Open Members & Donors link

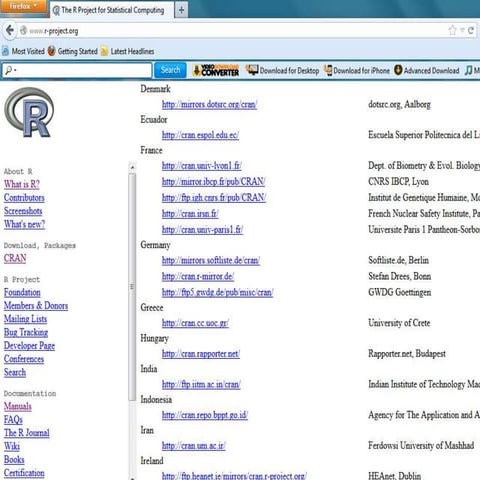coord(36,306)
